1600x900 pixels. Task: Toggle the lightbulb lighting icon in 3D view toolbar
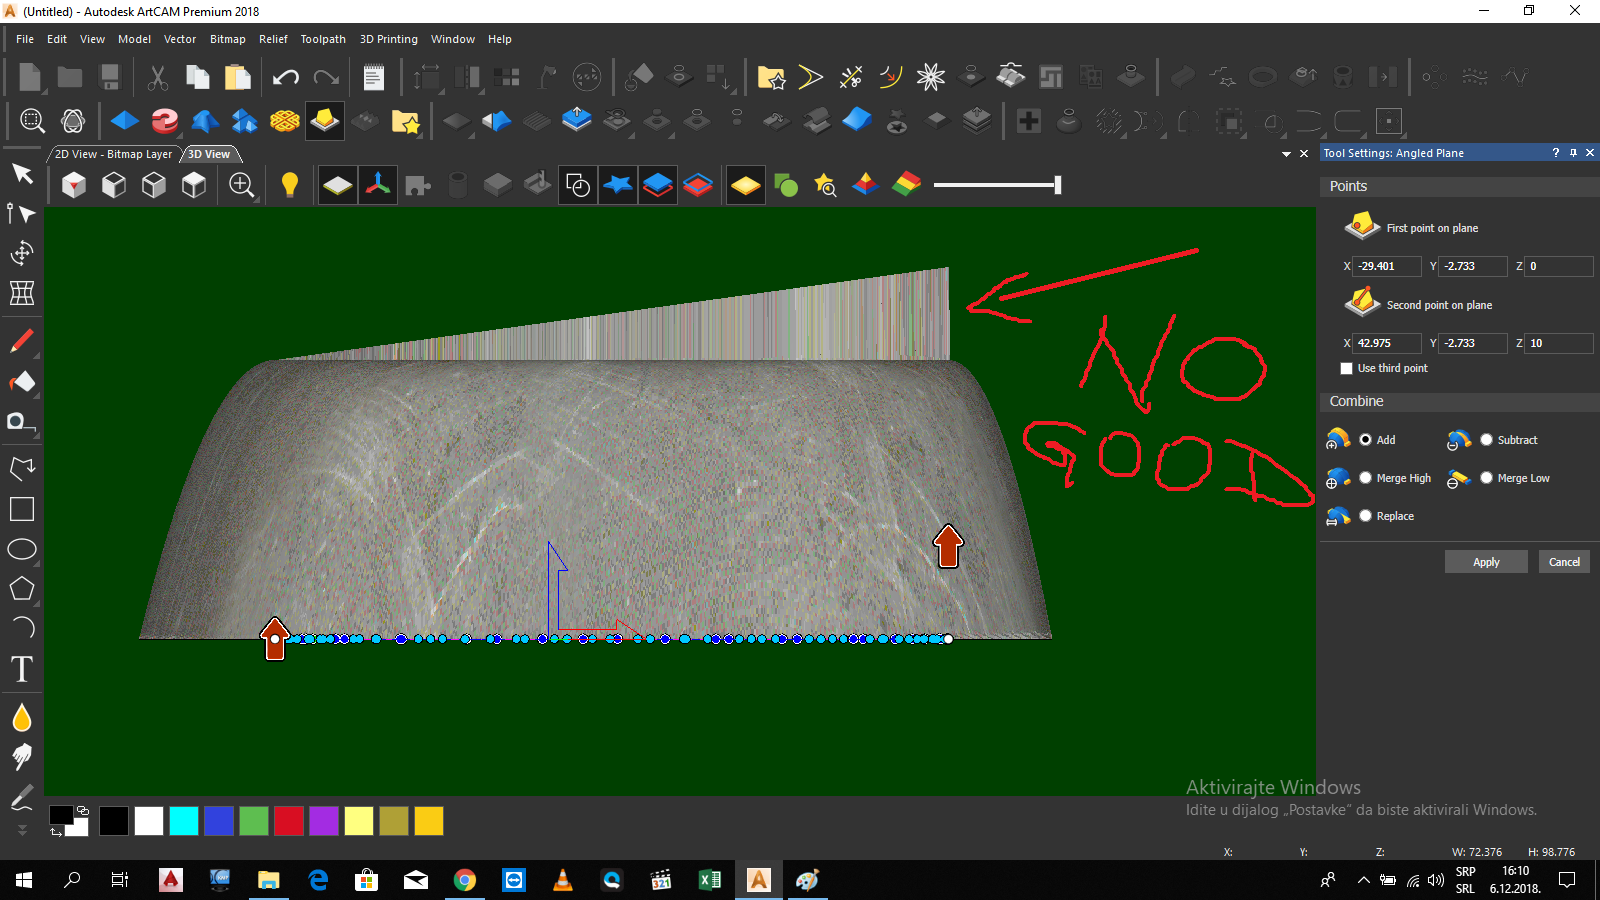(290, 184)
